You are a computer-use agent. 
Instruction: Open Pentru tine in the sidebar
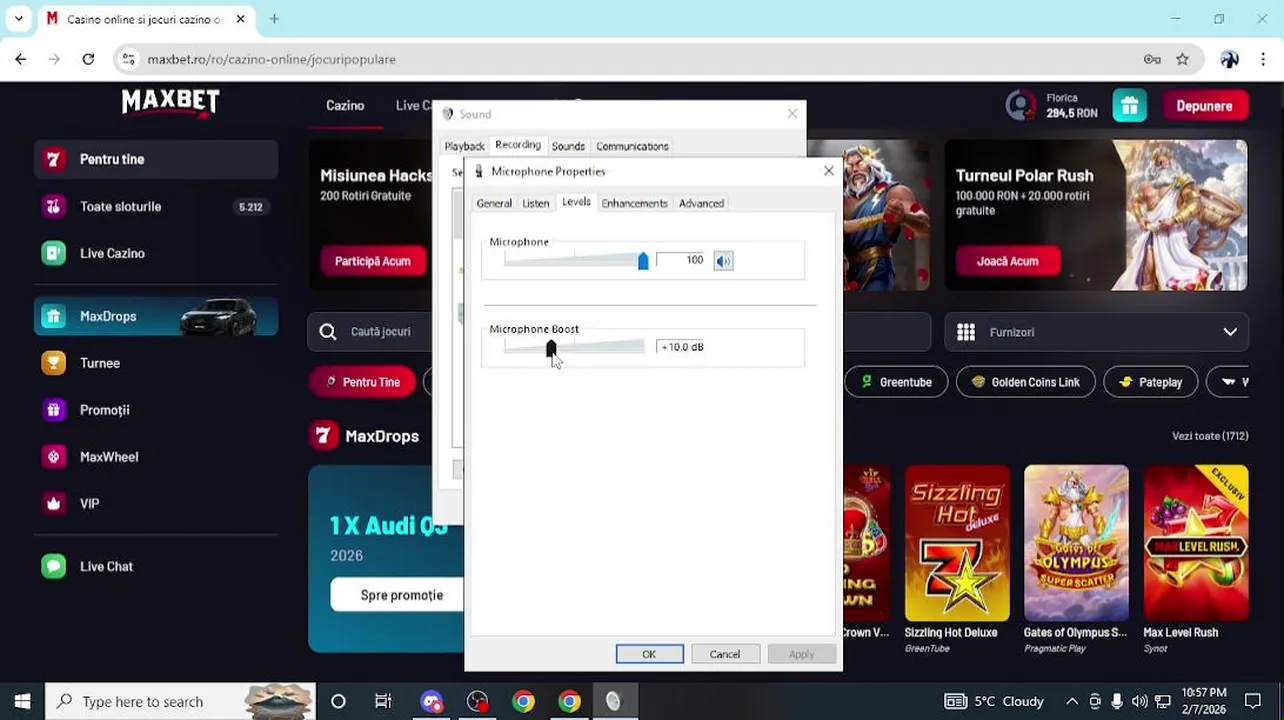click(x=156, y=159)
